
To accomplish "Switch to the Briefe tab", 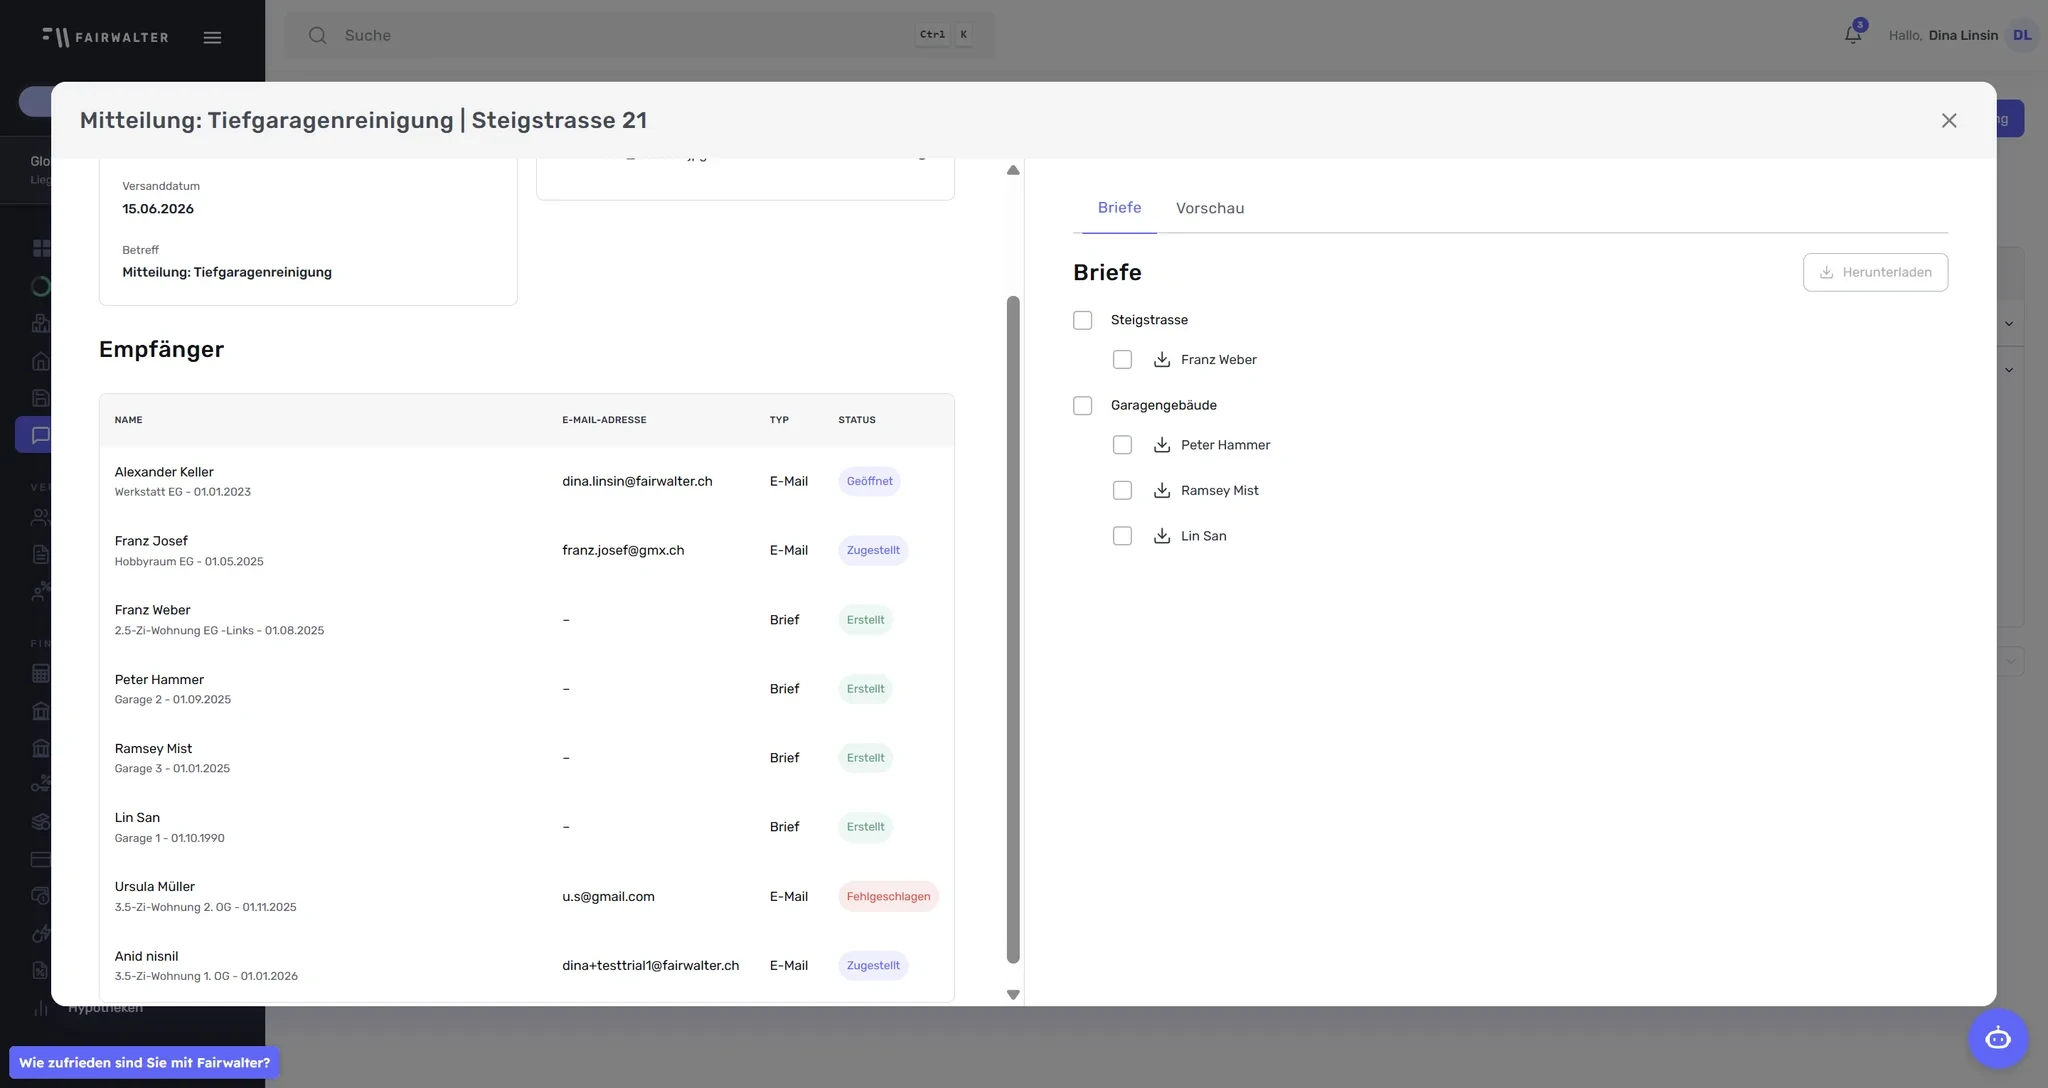I will 1119,208.
